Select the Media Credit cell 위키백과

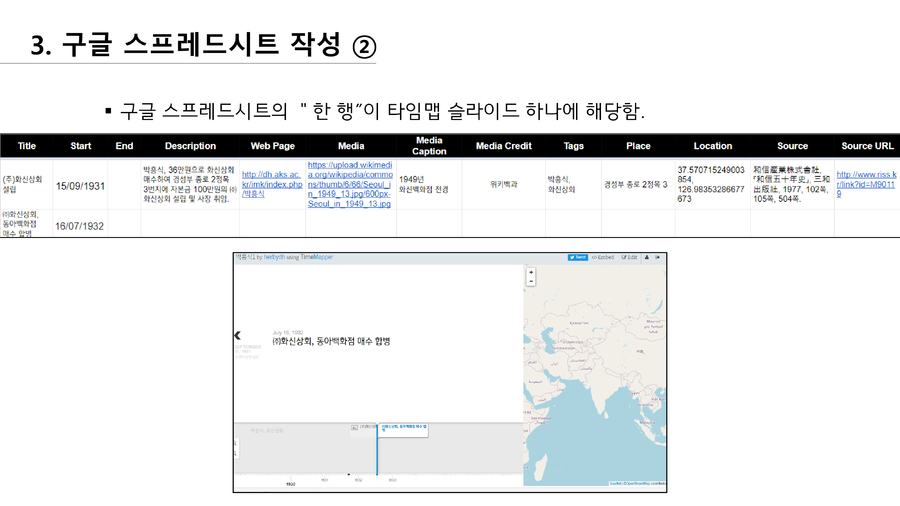pos(503,184)
